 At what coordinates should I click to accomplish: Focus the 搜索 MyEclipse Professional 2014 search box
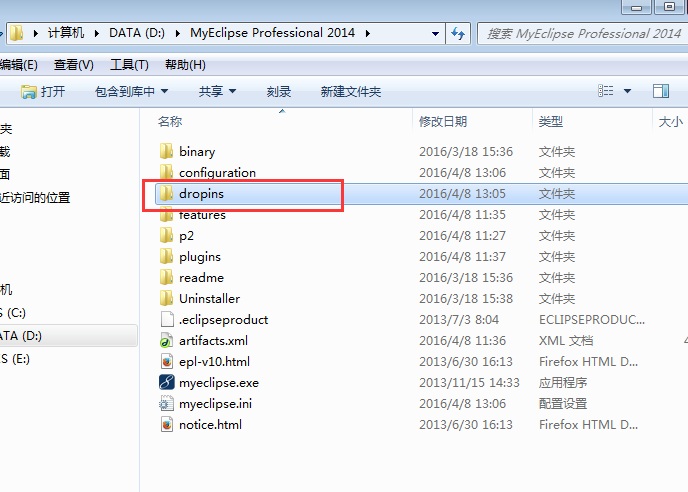coord(583,34)
